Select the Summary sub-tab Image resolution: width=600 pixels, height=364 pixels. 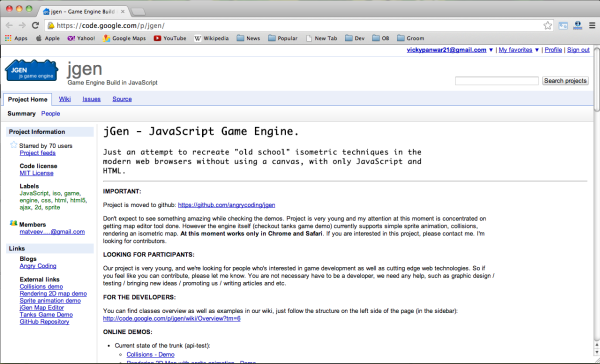(x=21, y=114)
